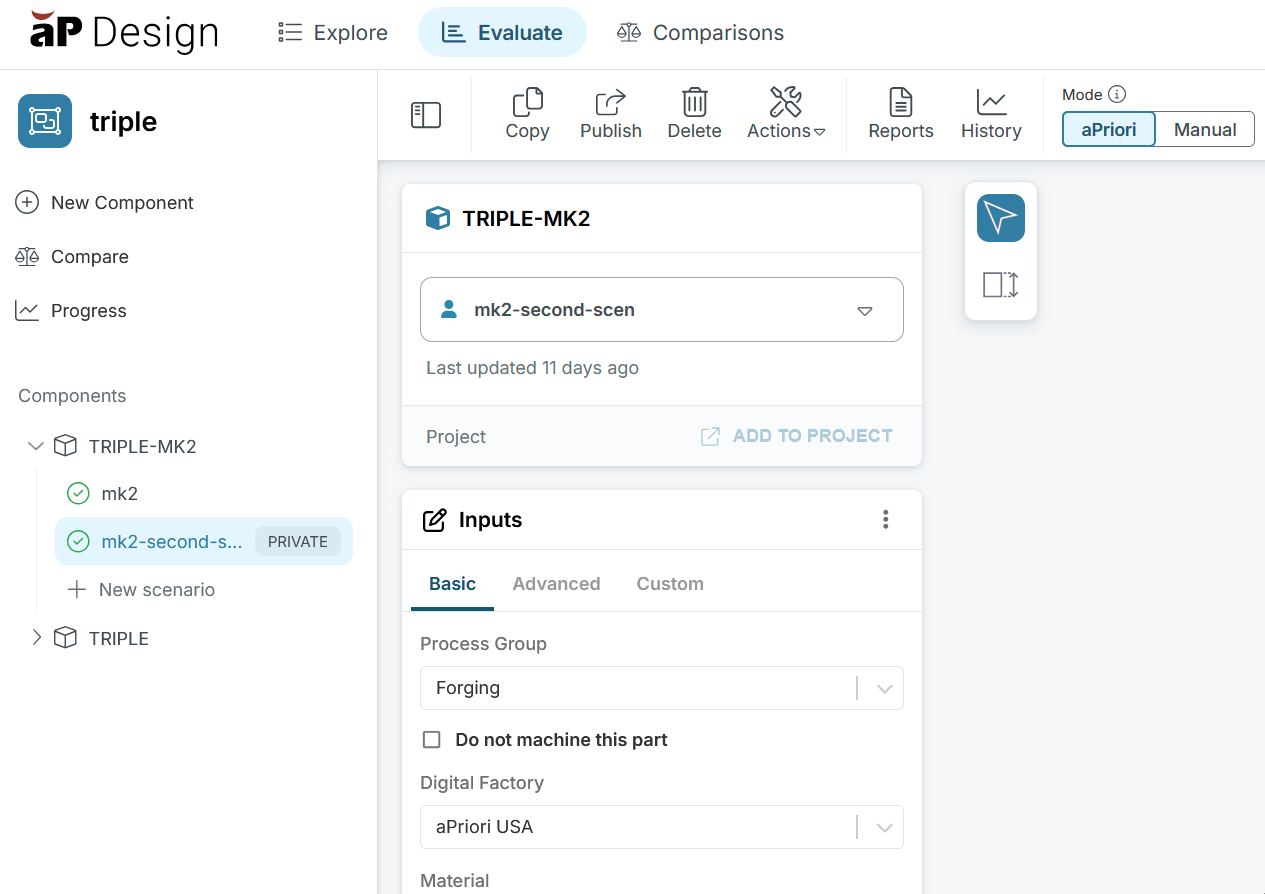Click the mk2-second-s... green check icon
1265x894 pixels.
pos(78,541)
